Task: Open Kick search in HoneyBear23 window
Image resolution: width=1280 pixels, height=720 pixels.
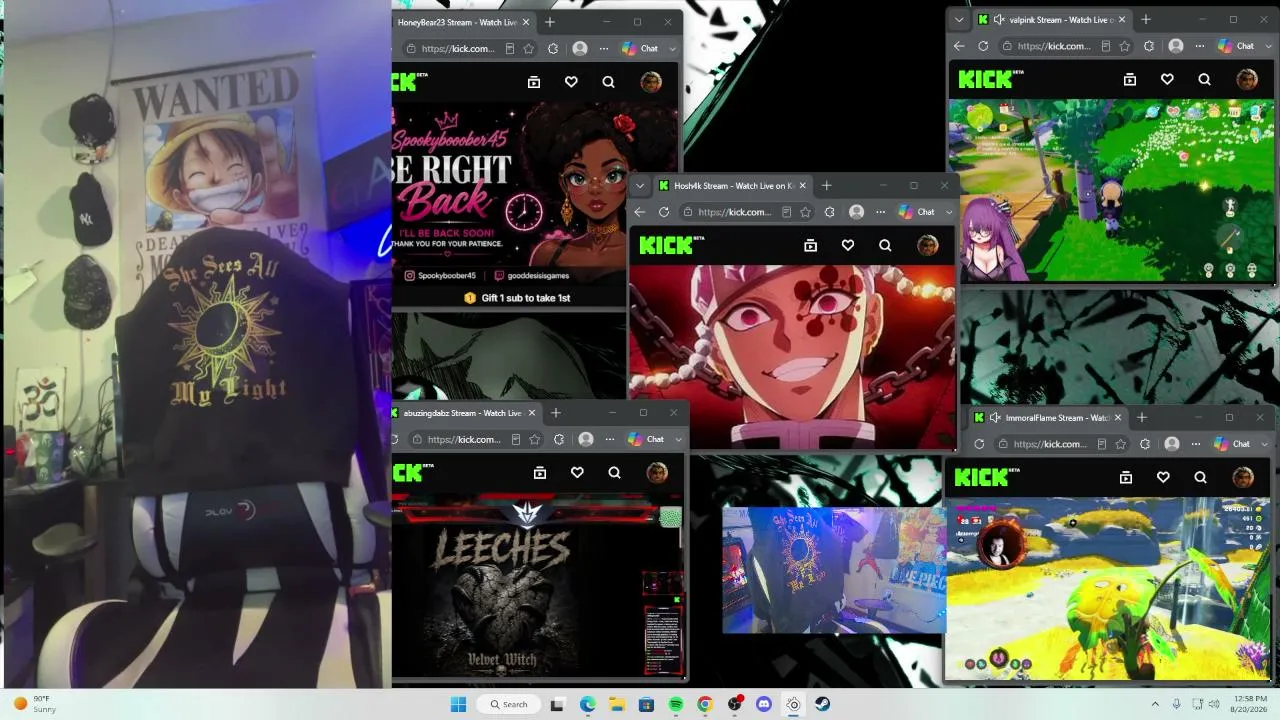Action: tap(608, 82)
